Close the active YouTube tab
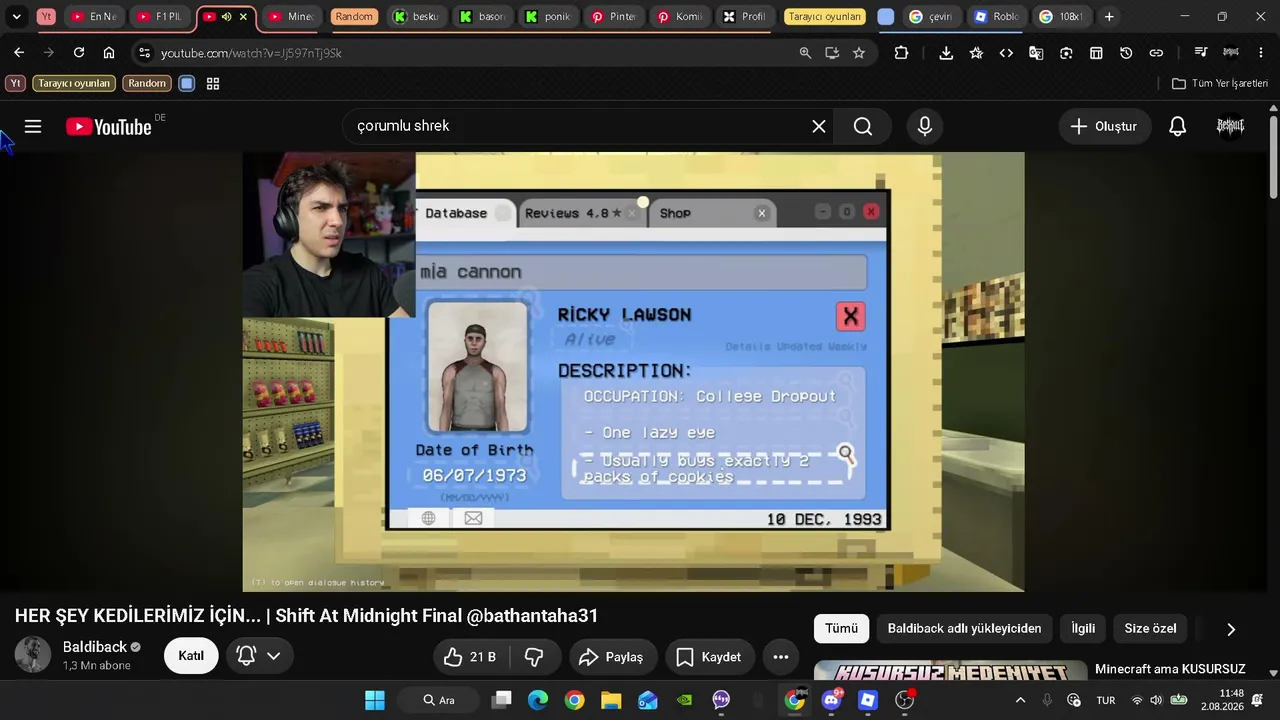Viewport: 1280px width, 720px height. coord(243,17)
